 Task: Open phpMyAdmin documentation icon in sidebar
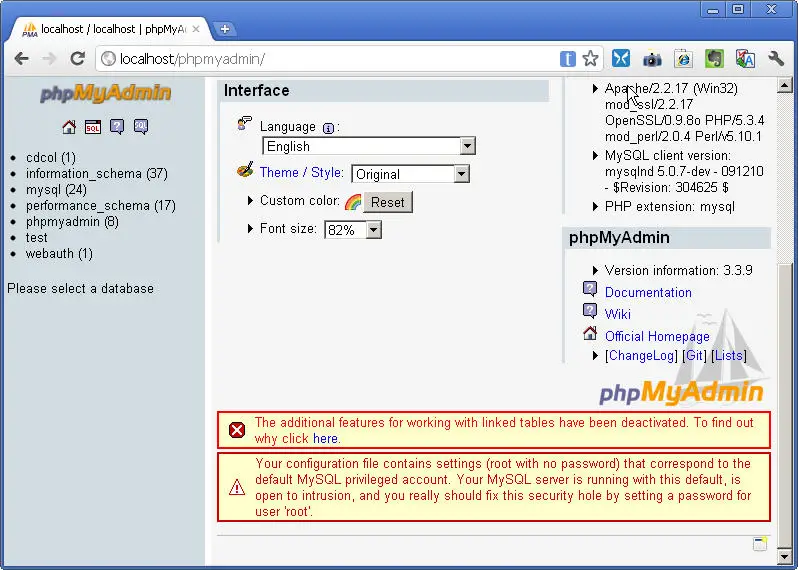(x=117, y=127)
